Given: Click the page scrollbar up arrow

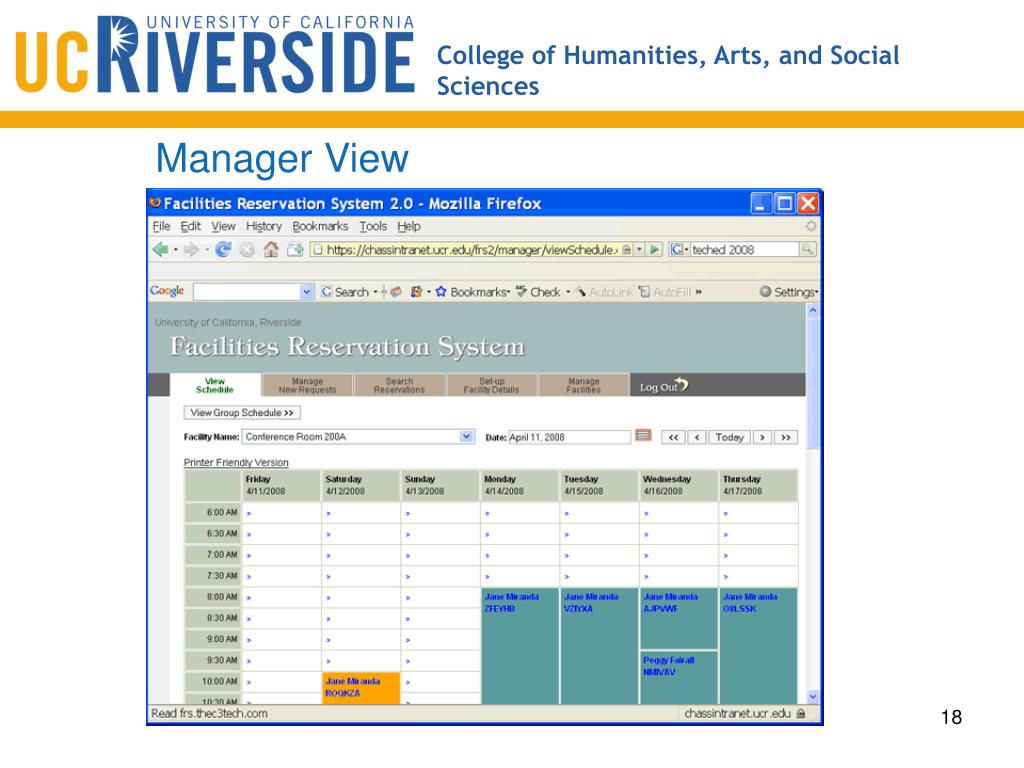Looking at the screenshot, I should click(812, 311).
